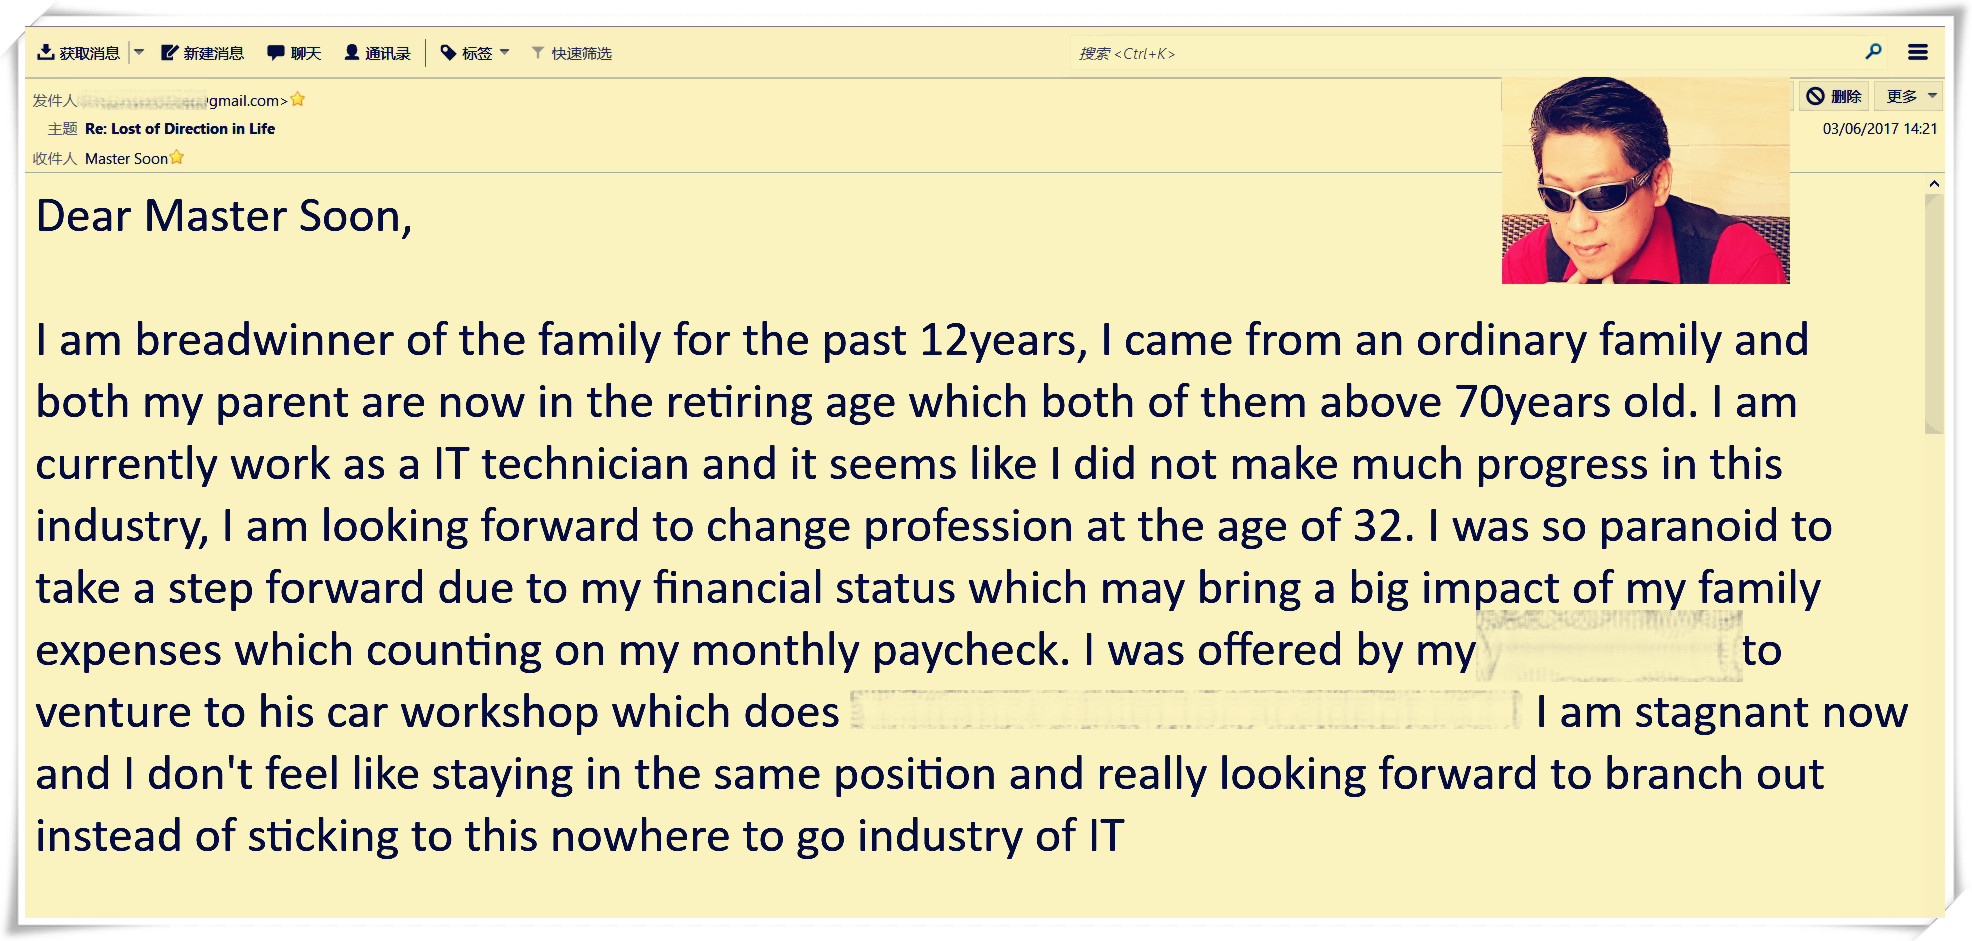Click the message scrollbar up arrow
Screen dimensions: 1972x941
(x=1934, y=184)
